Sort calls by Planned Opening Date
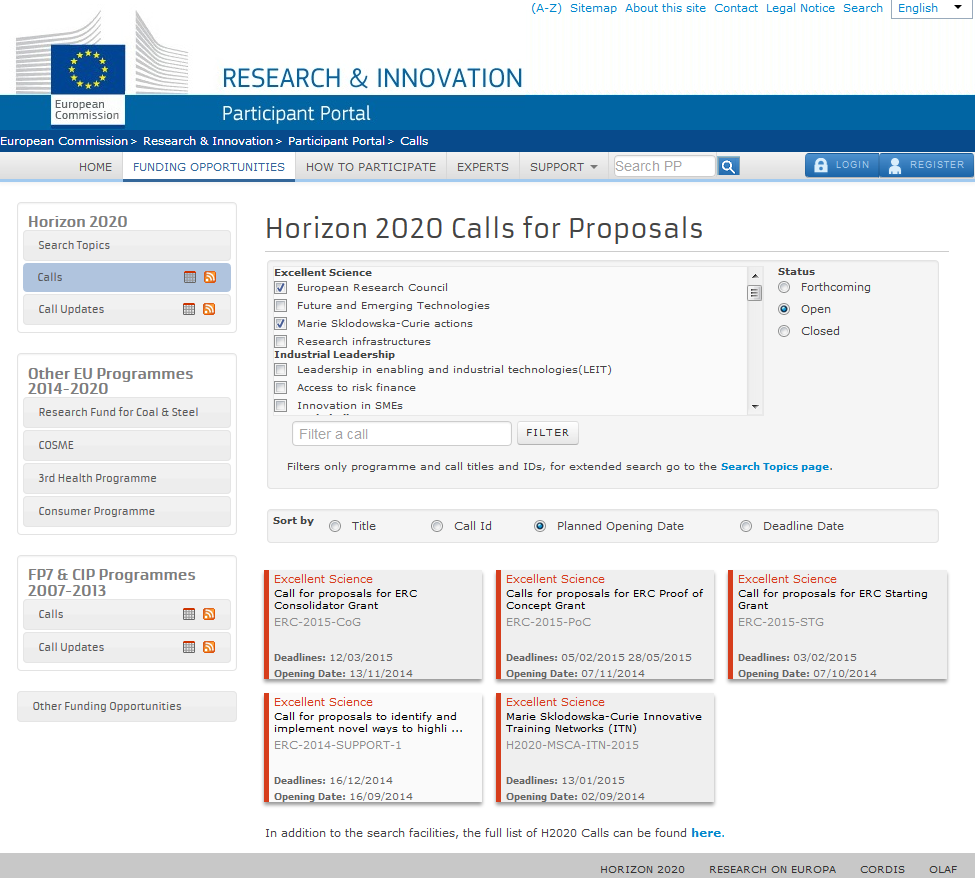975x878 pixels. 540,527
